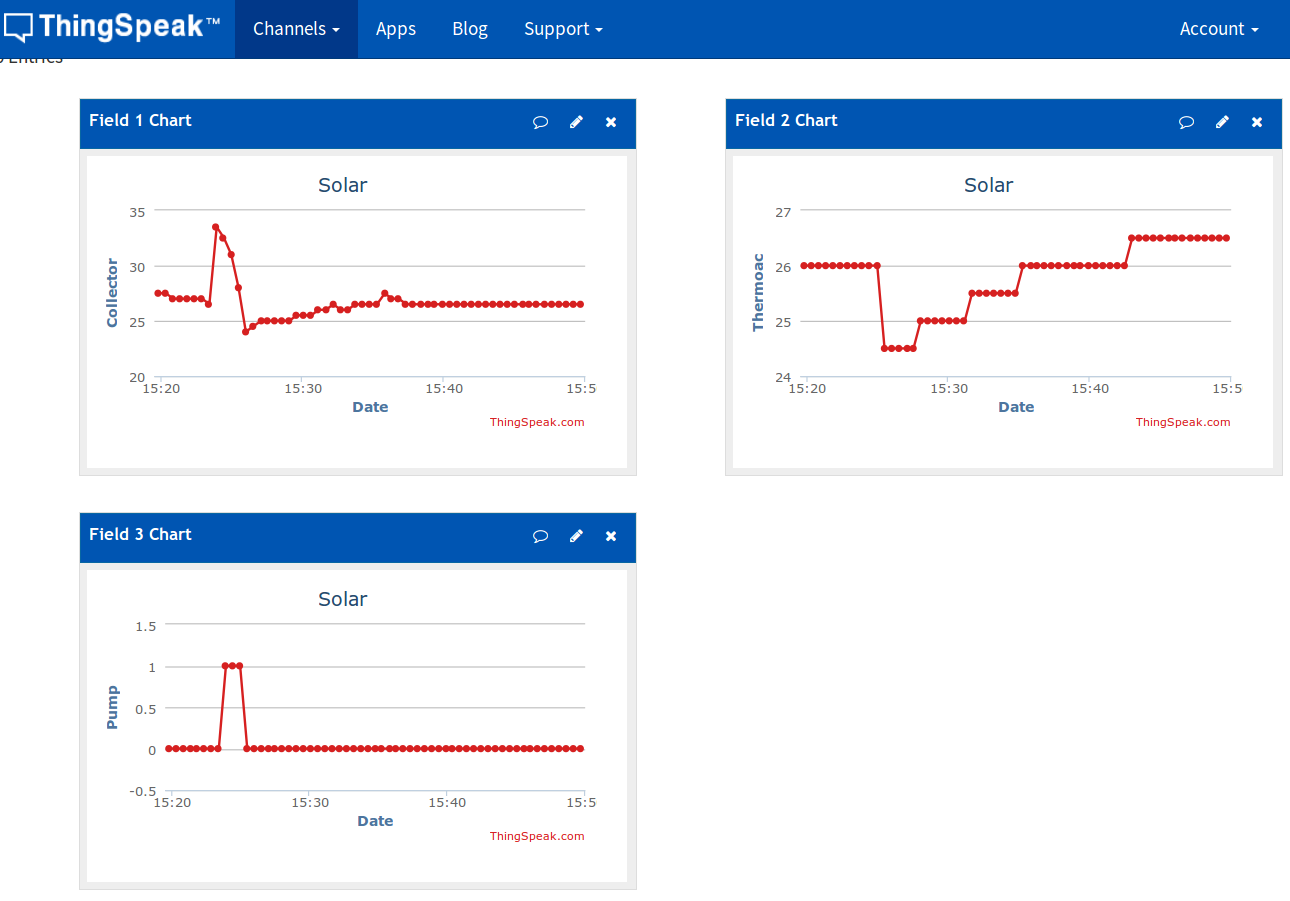Viewport: 1290px width, 901px height.
Task: Expand the Account dropdown menu
Action: pyautogui.click(x=1219, y=29)
